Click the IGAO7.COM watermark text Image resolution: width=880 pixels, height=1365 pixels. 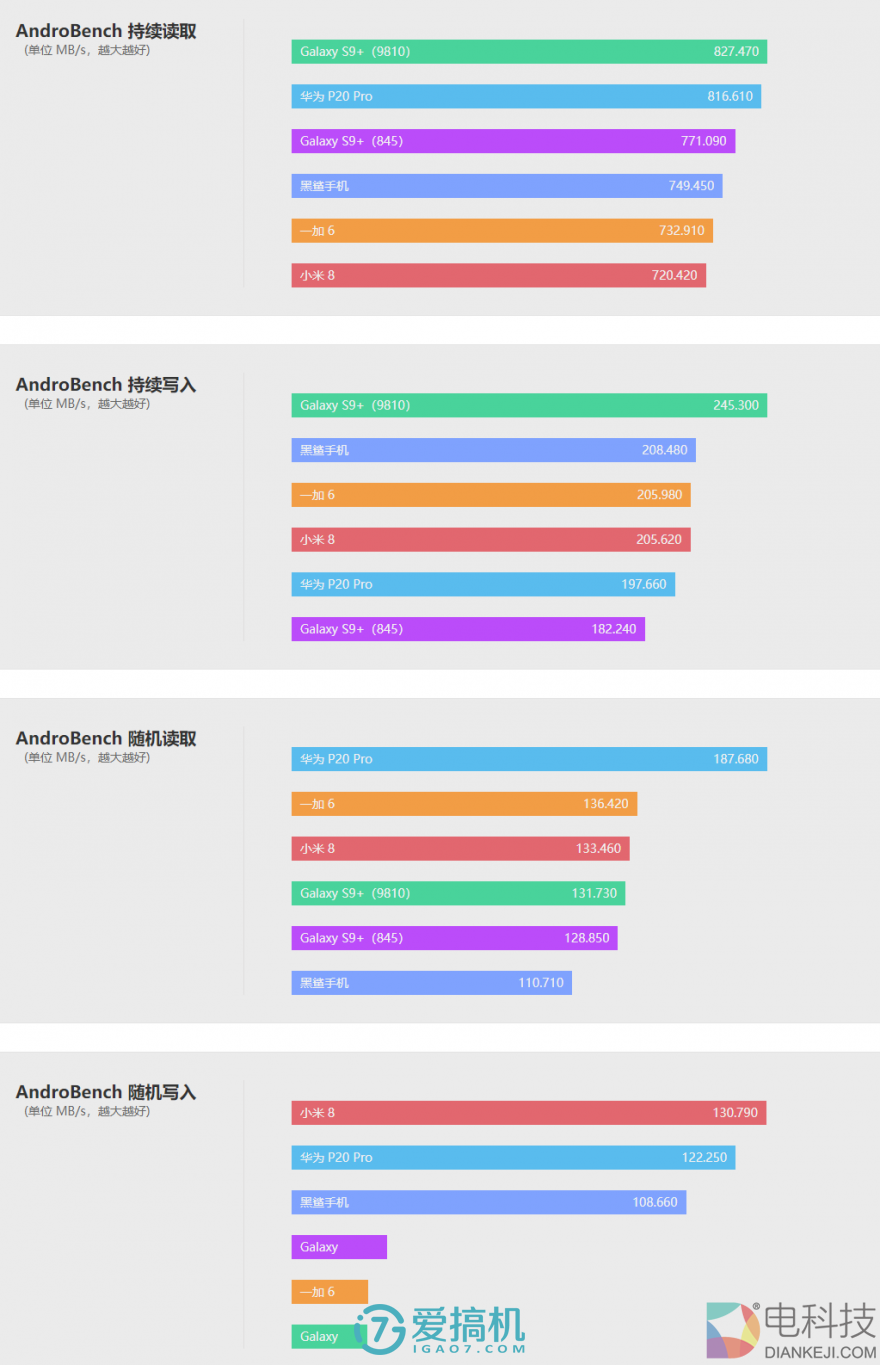(x=468, y=1349)
